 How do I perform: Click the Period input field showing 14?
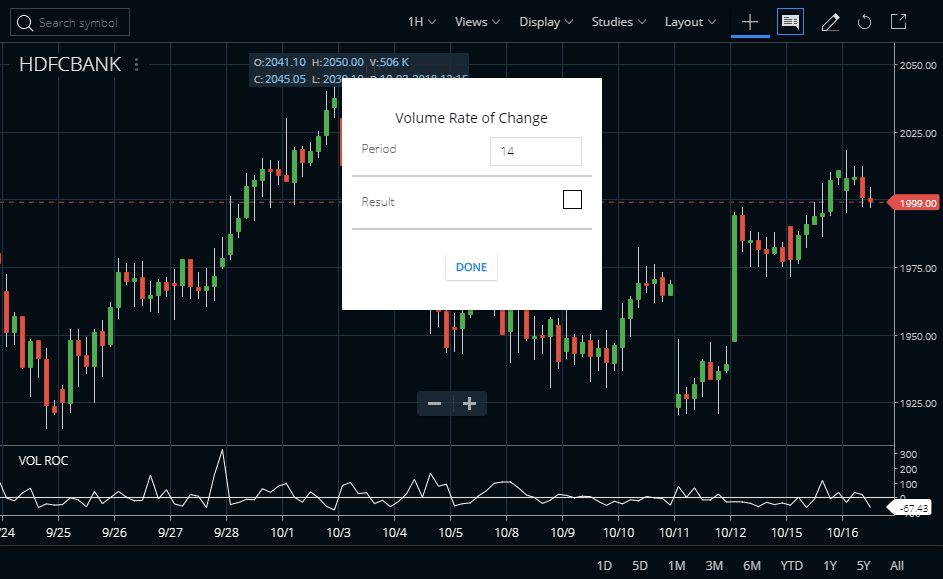(x=535, y=152)
